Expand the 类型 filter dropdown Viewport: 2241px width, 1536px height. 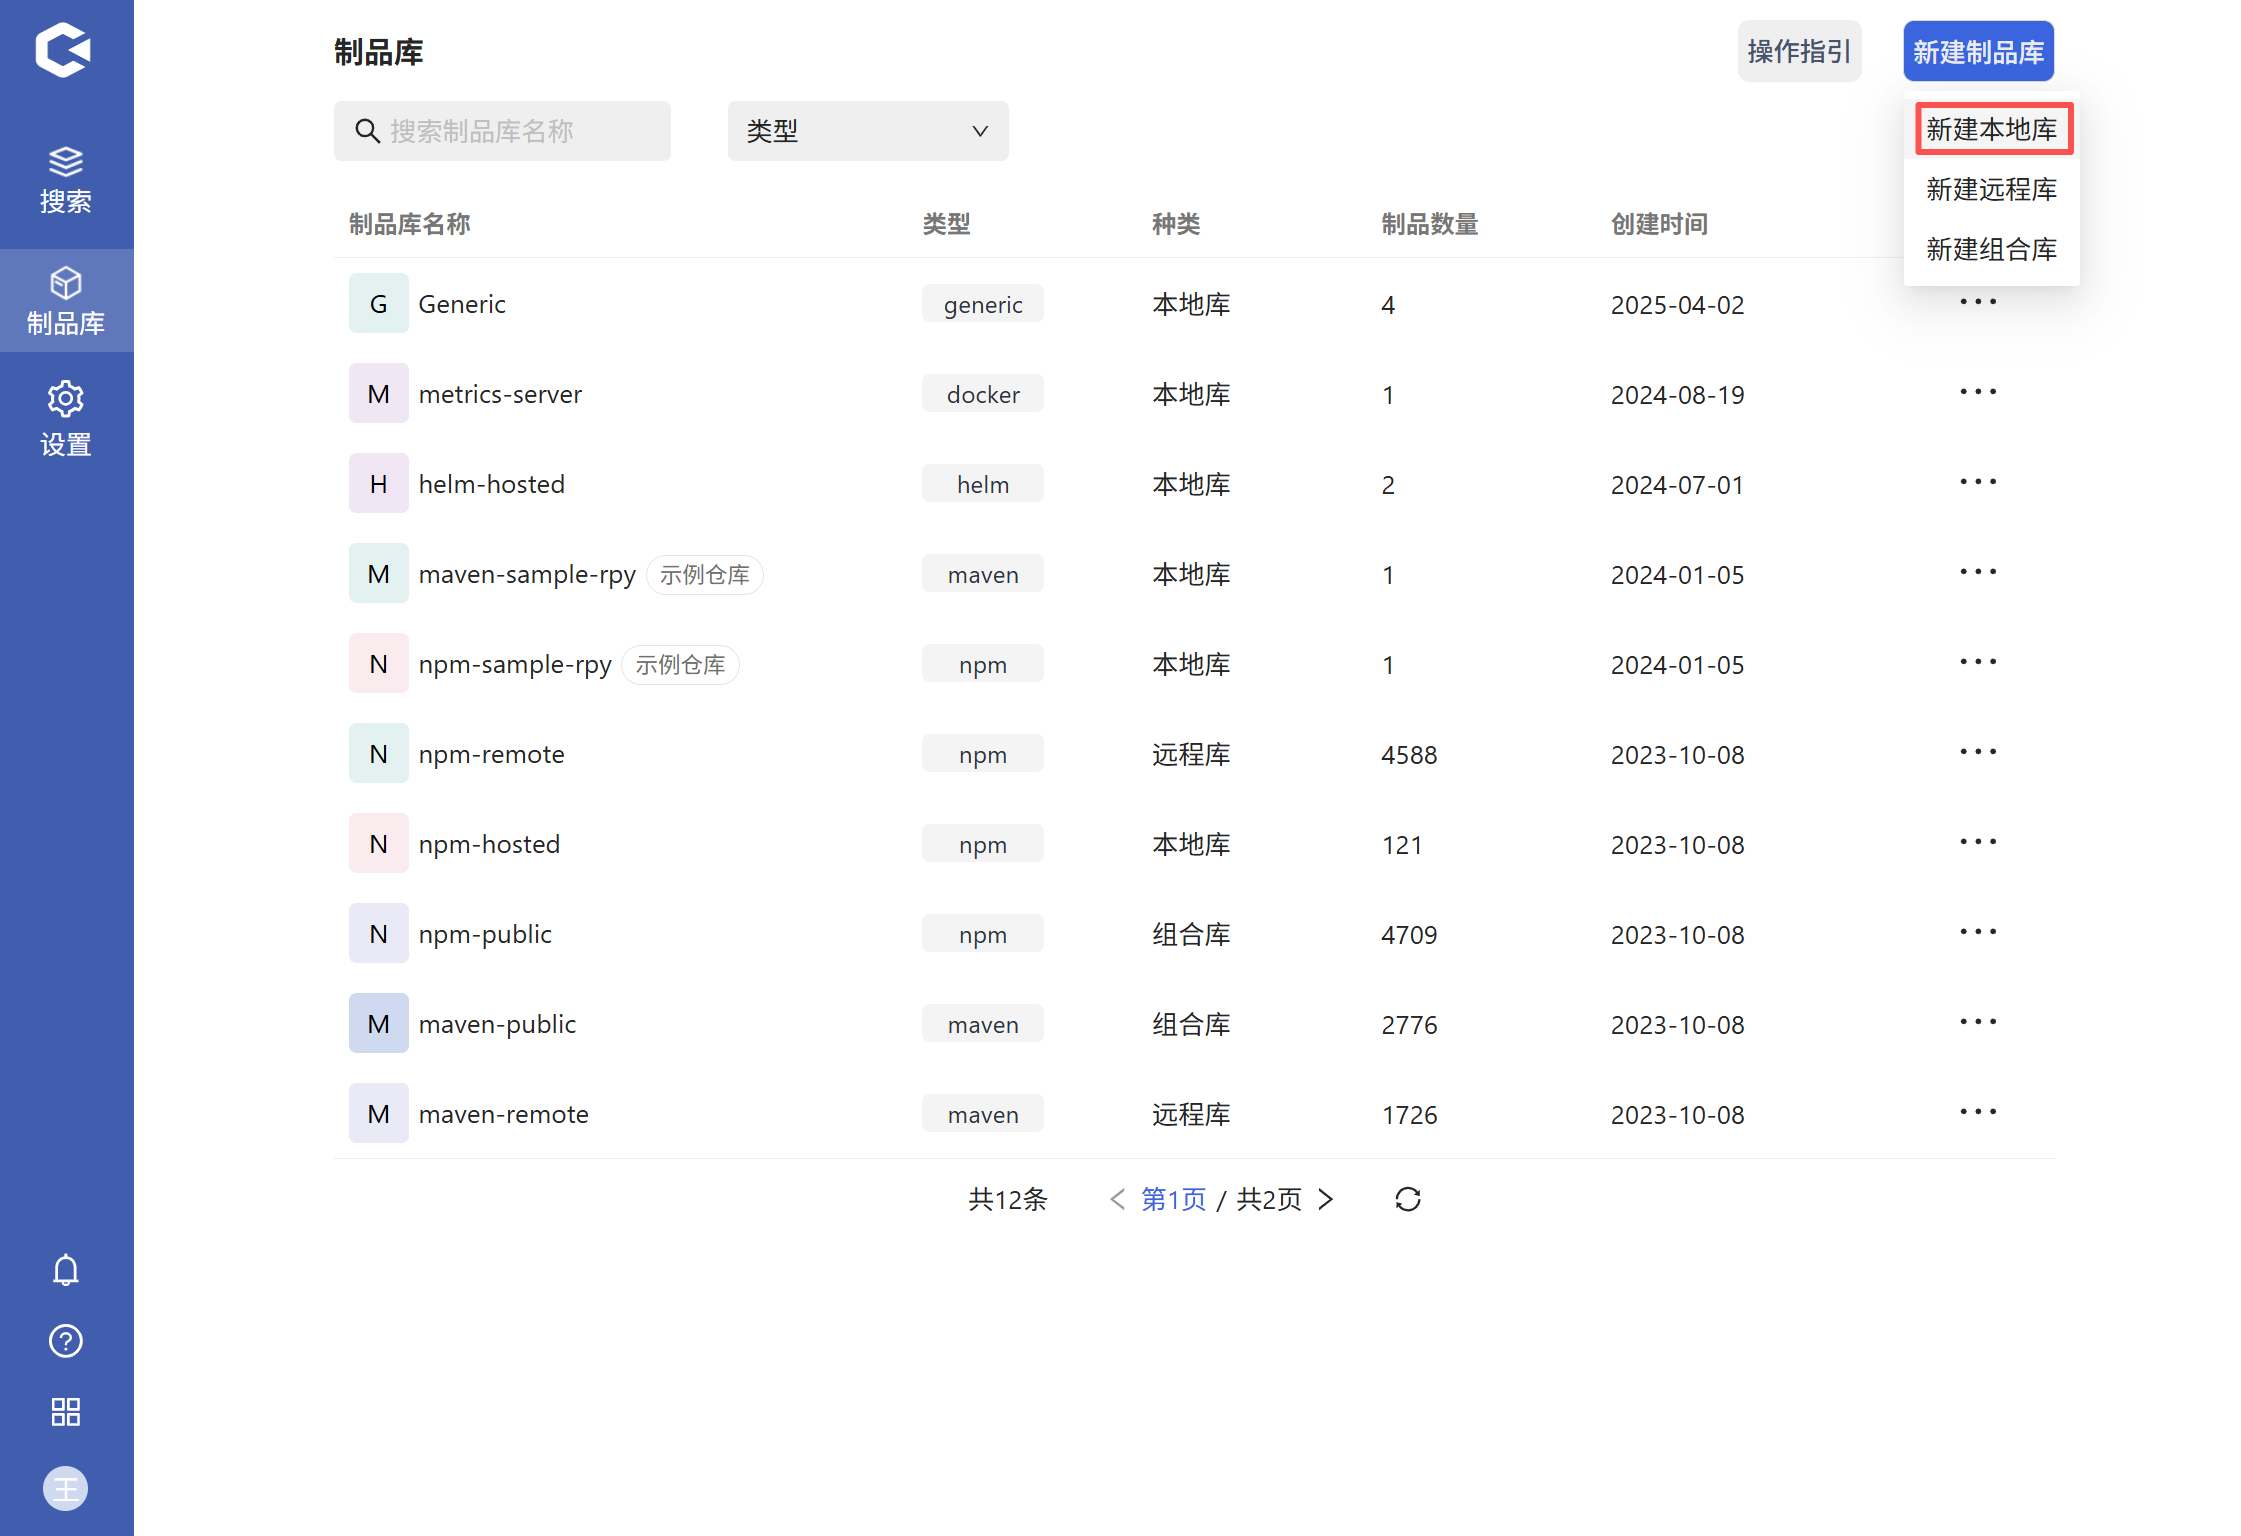point(867,131)
